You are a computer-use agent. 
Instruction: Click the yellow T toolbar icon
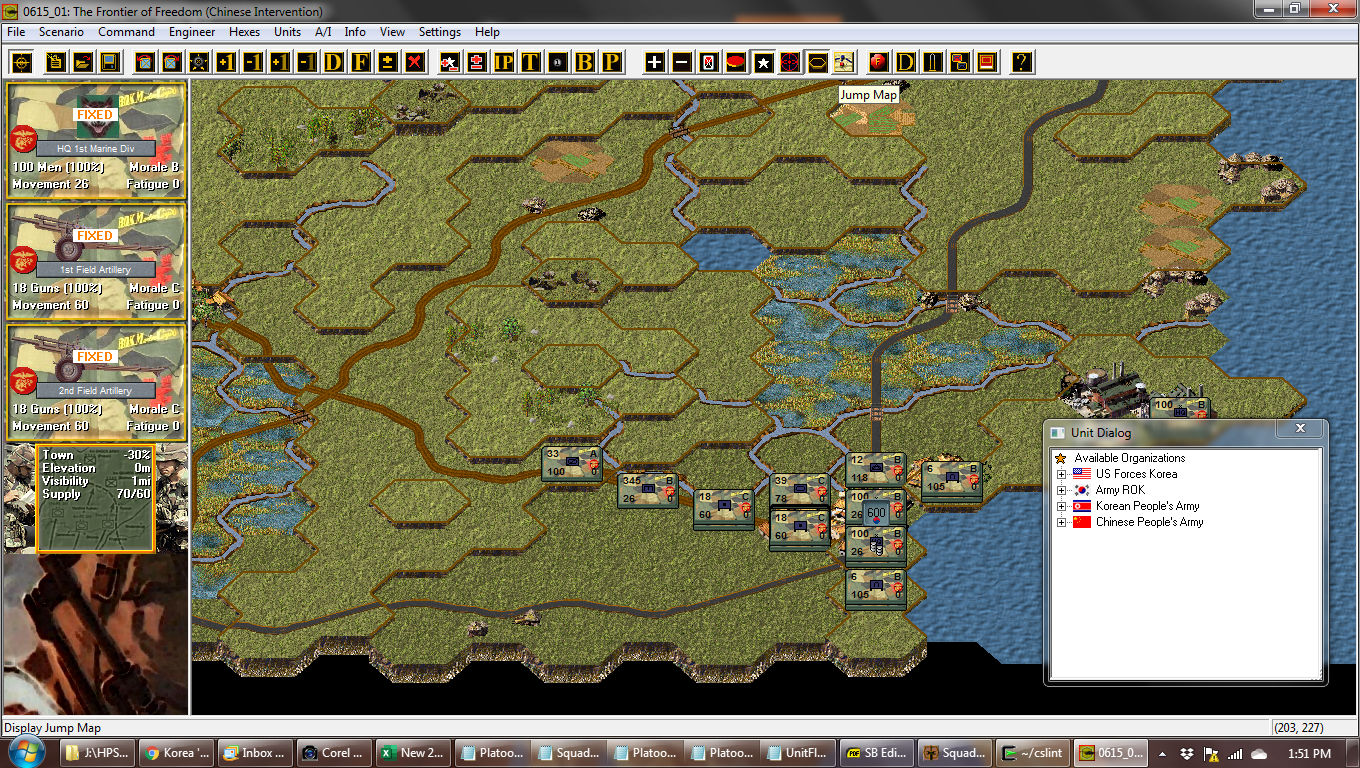click(x=531, y=62)
